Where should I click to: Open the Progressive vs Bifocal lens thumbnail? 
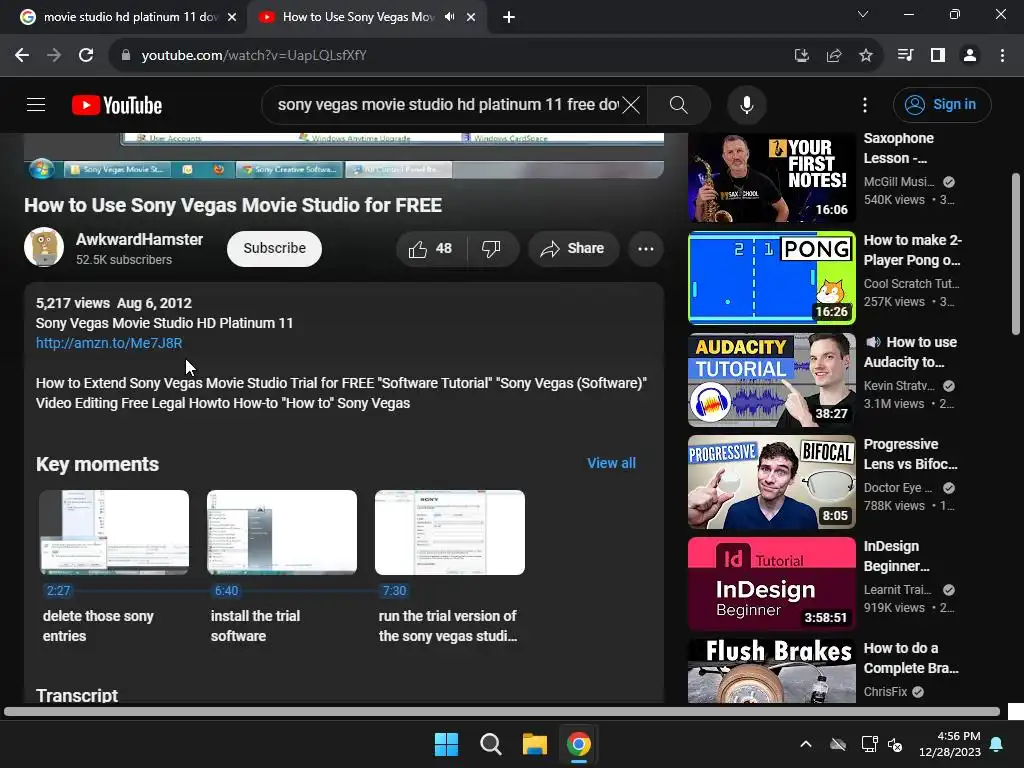pos(772,482)
